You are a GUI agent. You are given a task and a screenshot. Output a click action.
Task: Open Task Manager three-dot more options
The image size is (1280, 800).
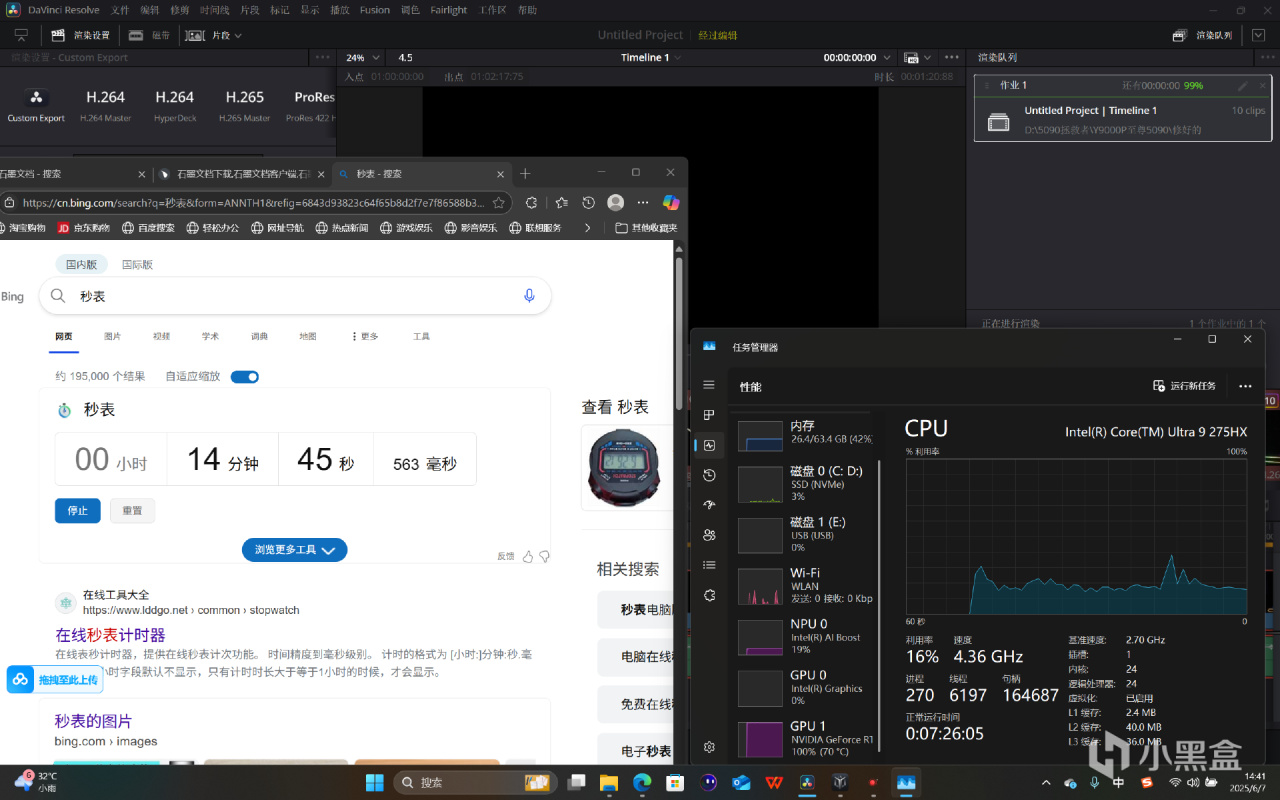pyautogui.click(x=1245, y=386)
